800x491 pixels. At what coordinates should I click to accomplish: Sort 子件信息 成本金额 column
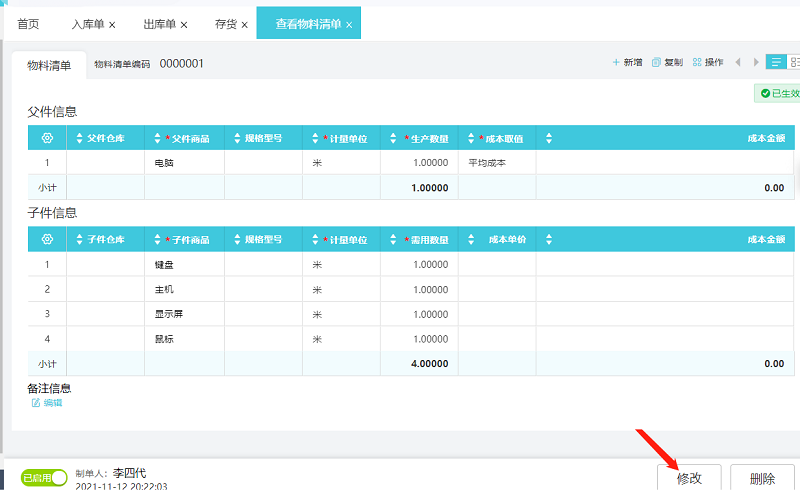click(x=549, y=239)
